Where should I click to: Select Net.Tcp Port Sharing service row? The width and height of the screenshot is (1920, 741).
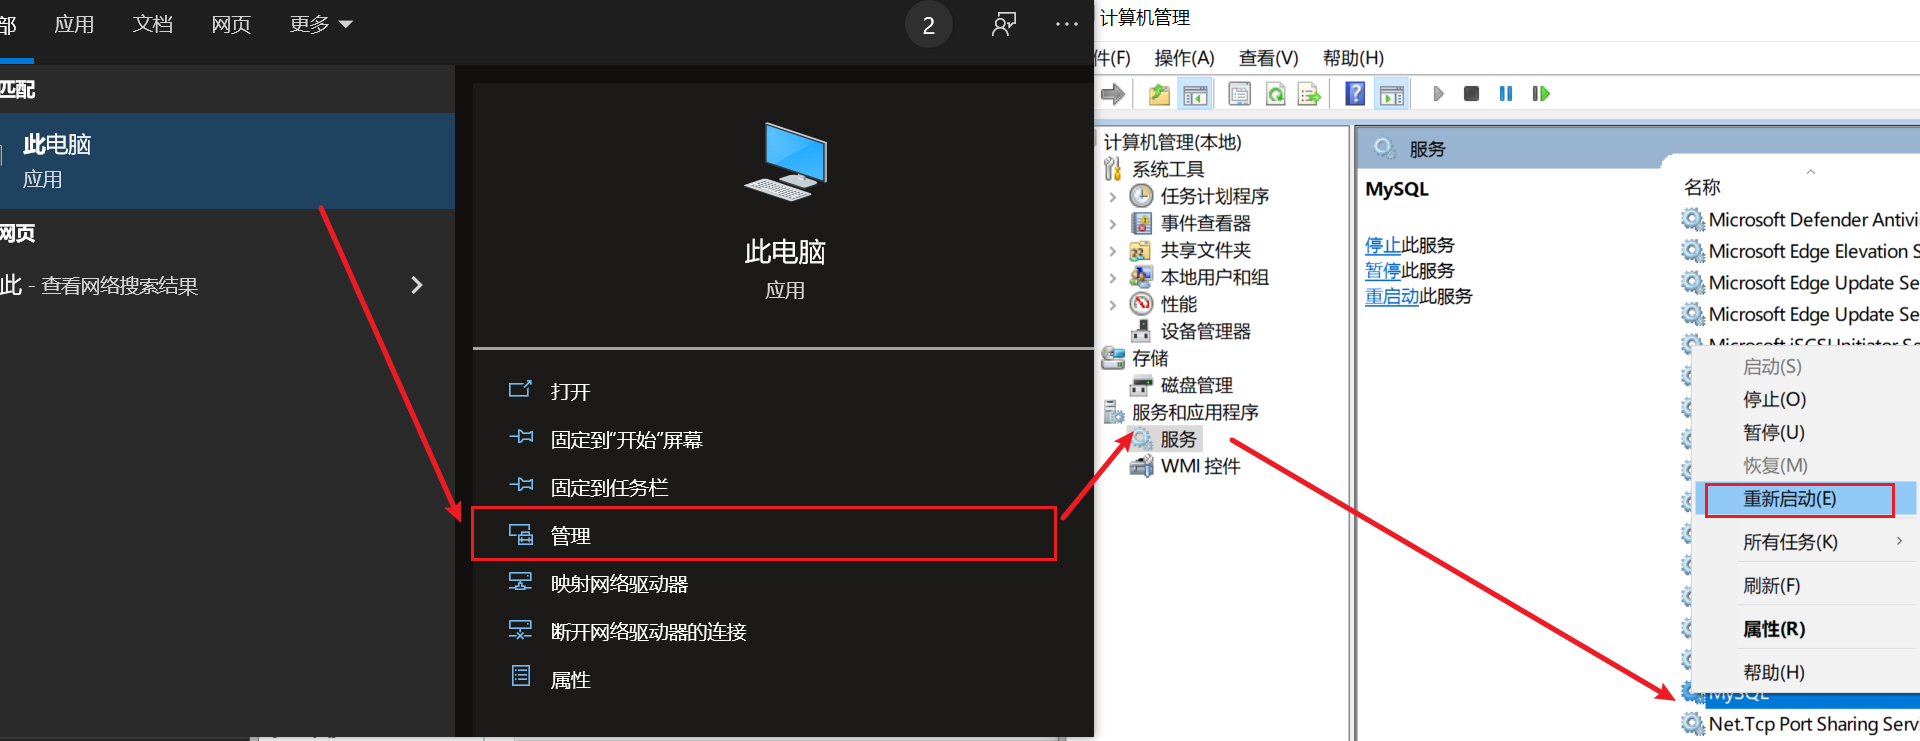[1800, 724]
